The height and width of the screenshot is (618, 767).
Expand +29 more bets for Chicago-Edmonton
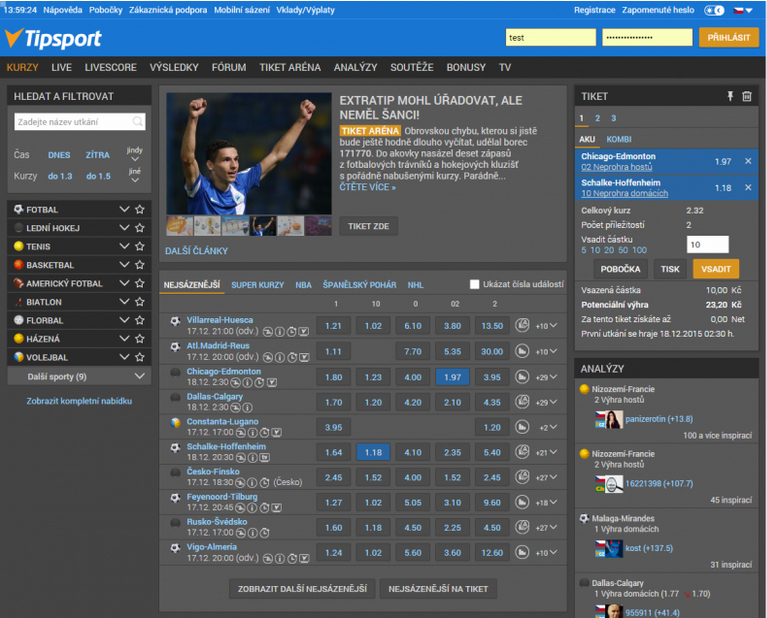(x=546, y=377)
